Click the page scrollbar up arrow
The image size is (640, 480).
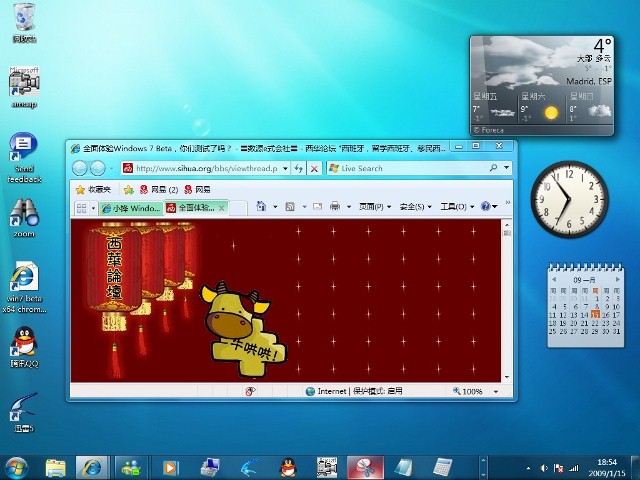click(507, 225)
